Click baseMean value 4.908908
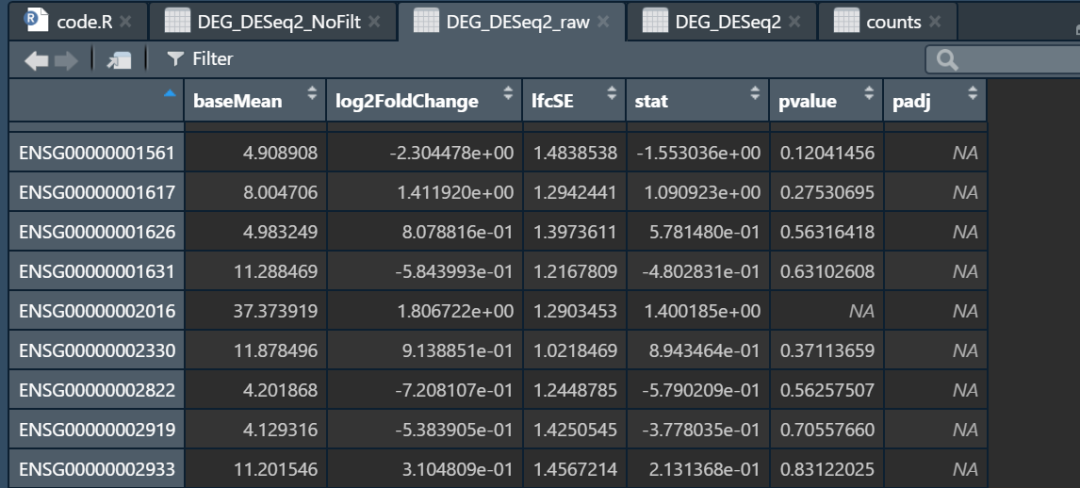 [x=280, y=153]
